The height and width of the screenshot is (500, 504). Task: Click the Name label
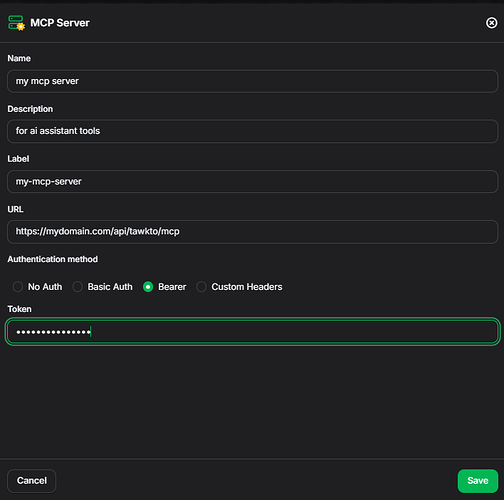(19, 58)
